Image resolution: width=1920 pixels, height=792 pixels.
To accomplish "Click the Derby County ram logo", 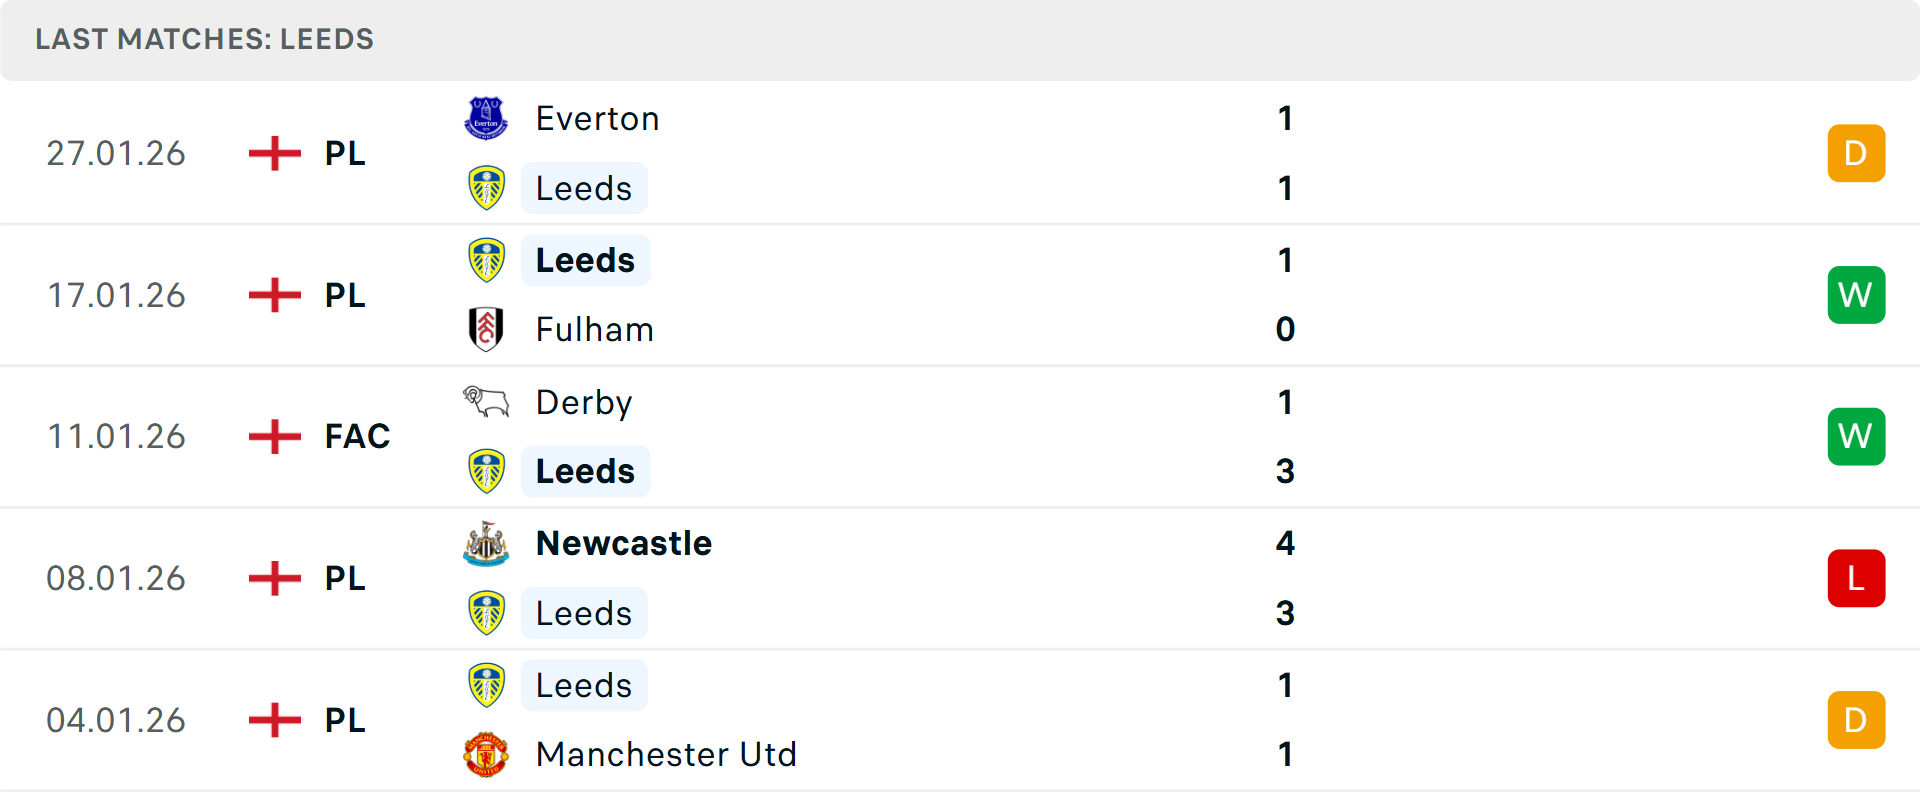I will tap(486, 402).
